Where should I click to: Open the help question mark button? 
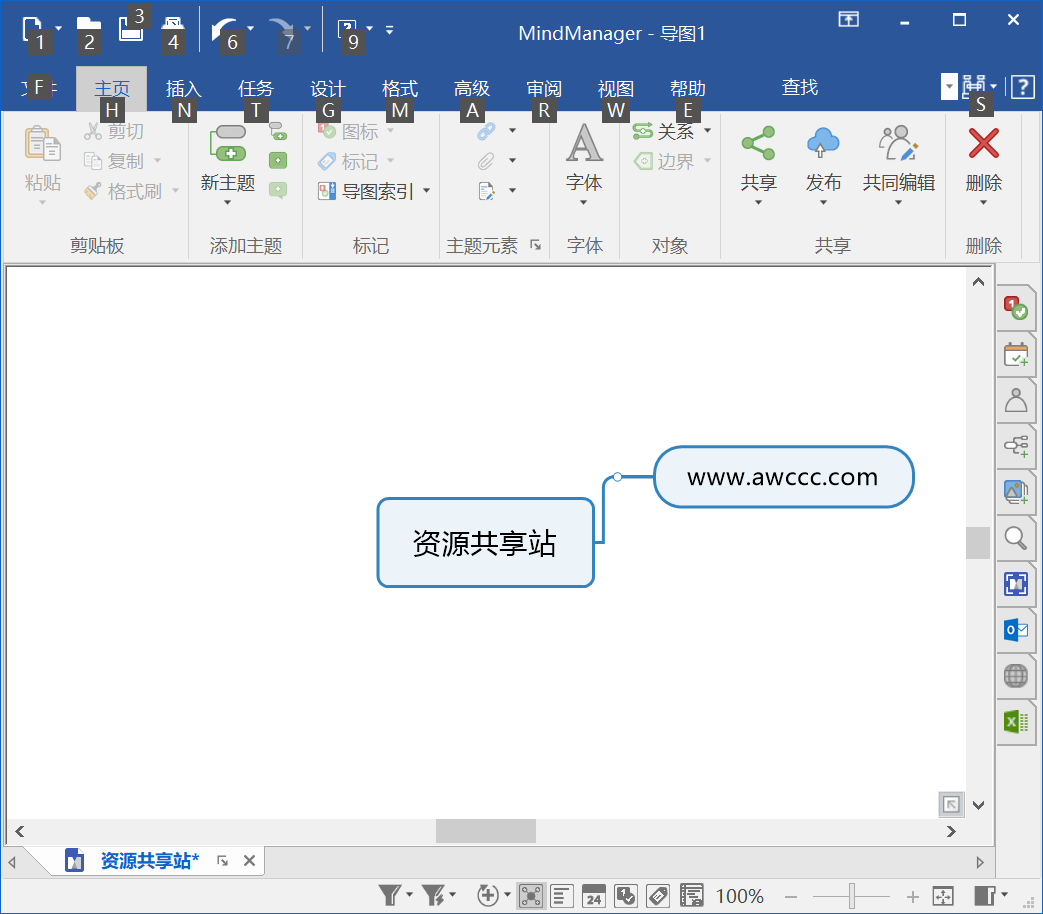pyautogui.click(x=1022, y=87)
